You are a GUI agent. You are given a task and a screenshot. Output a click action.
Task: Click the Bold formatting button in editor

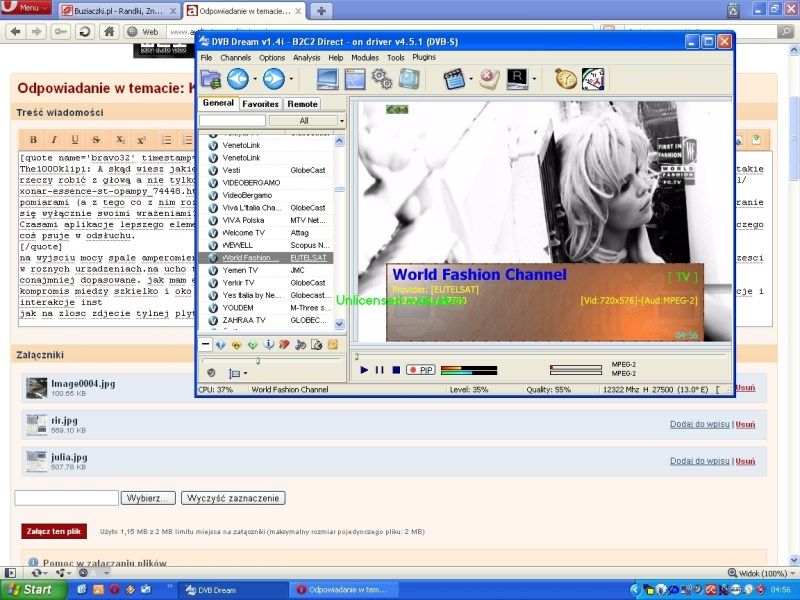(33, 140)
